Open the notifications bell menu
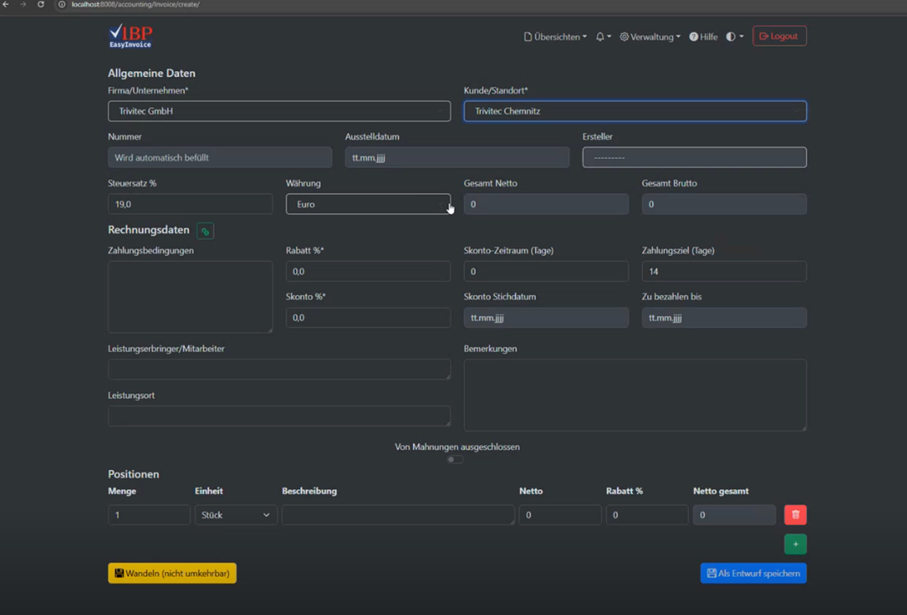Viewport: 907px width, 615px height. pos(602,37)
